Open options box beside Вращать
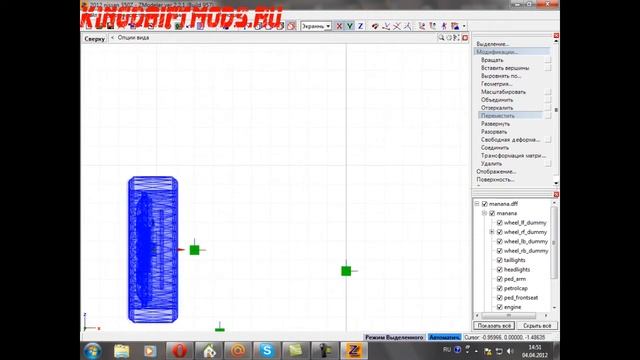 548,60
